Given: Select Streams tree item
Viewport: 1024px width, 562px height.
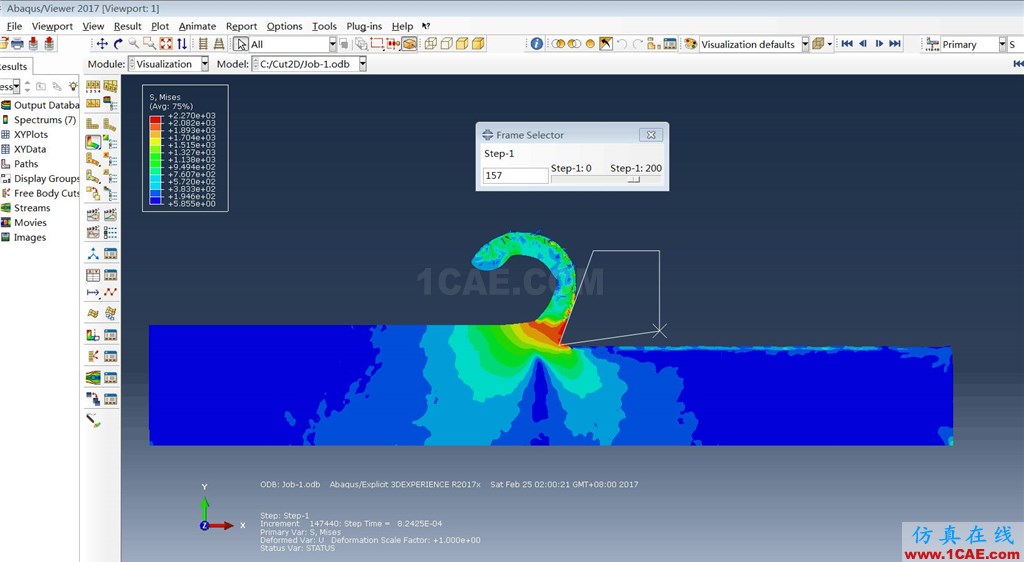Looking at the screenshot, I should pyautogui.click(x=26, y=208).
